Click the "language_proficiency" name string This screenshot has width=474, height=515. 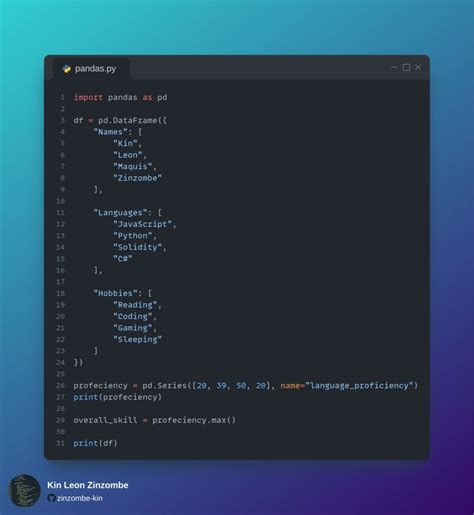359,386
